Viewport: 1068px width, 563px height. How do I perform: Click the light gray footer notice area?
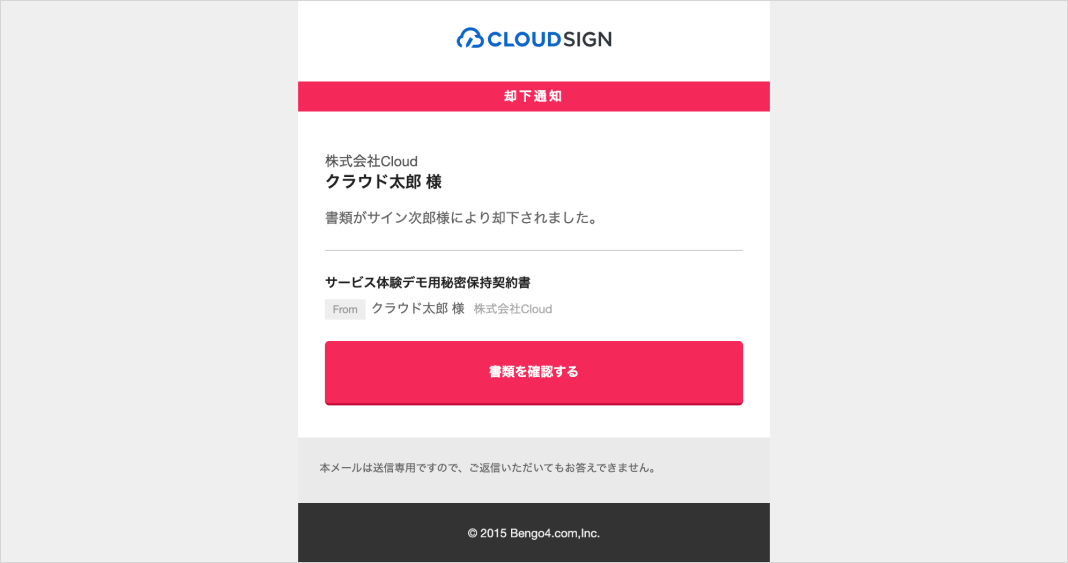click(x=534, y=470)
